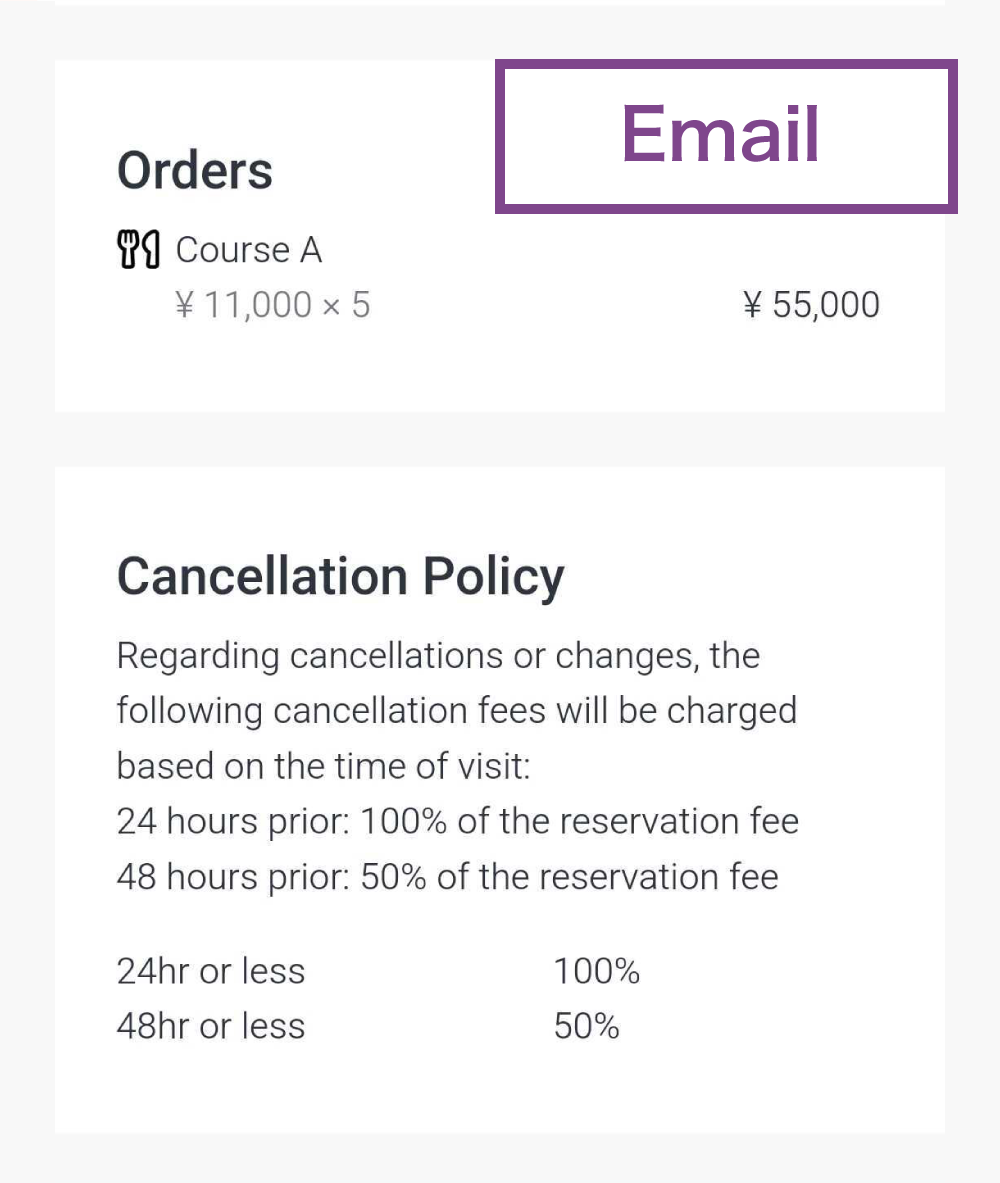Click the '48hr or less' row label
Viewport: 1000px width, 1183px height.
[x=211, y=1026]
